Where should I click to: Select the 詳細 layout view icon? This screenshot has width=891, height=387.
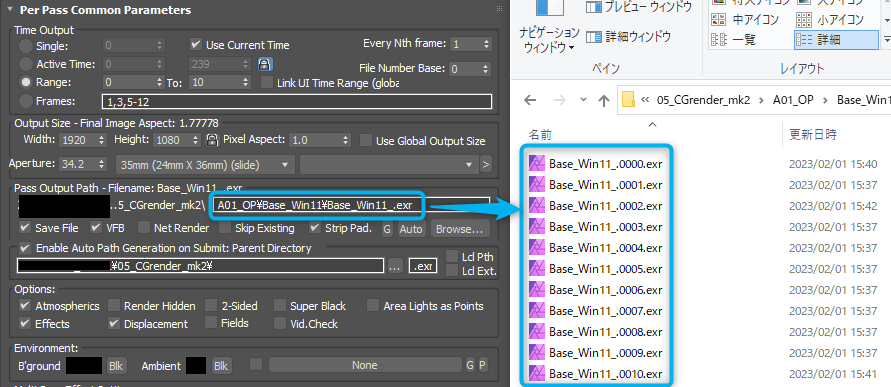click(x=804, y=39)
